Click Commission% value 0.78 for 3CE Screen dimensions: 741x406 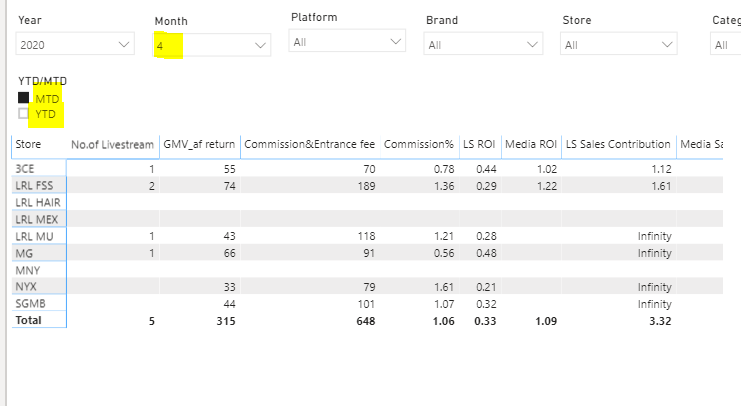point(444,169)
